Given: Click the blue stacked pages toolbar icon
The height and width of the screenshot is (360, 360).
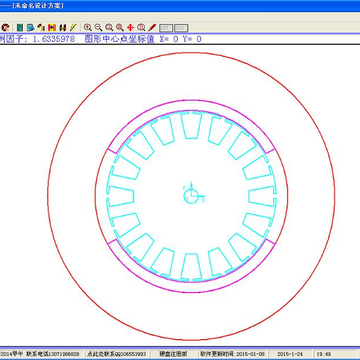Looking at the screenshot, I should (x=31, y=27).
